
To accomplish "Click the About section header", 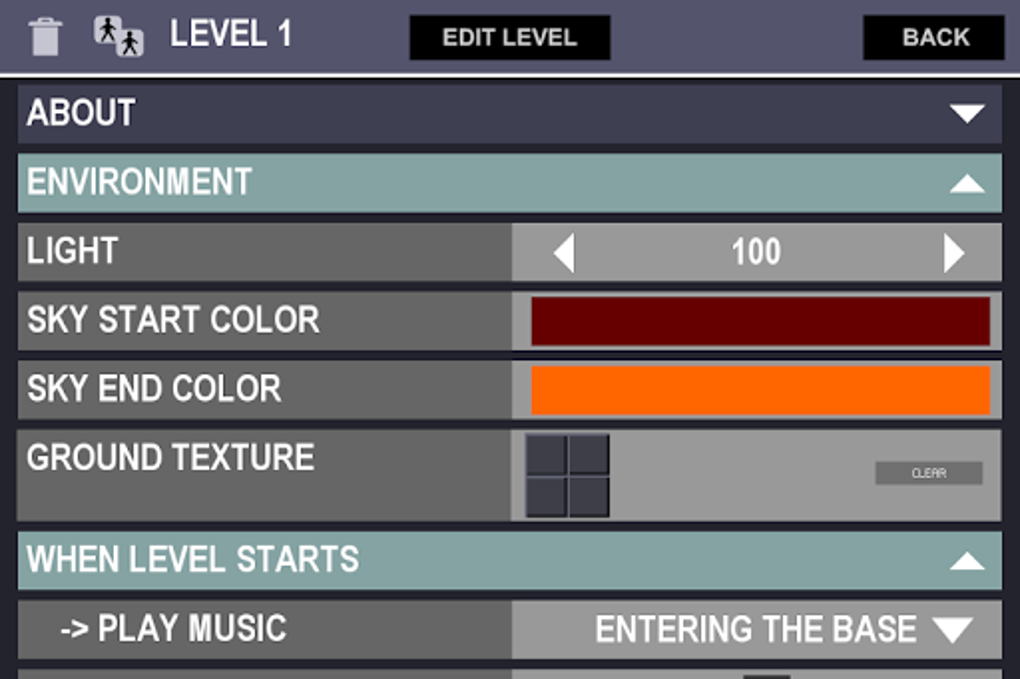I will tap(400, 114).
